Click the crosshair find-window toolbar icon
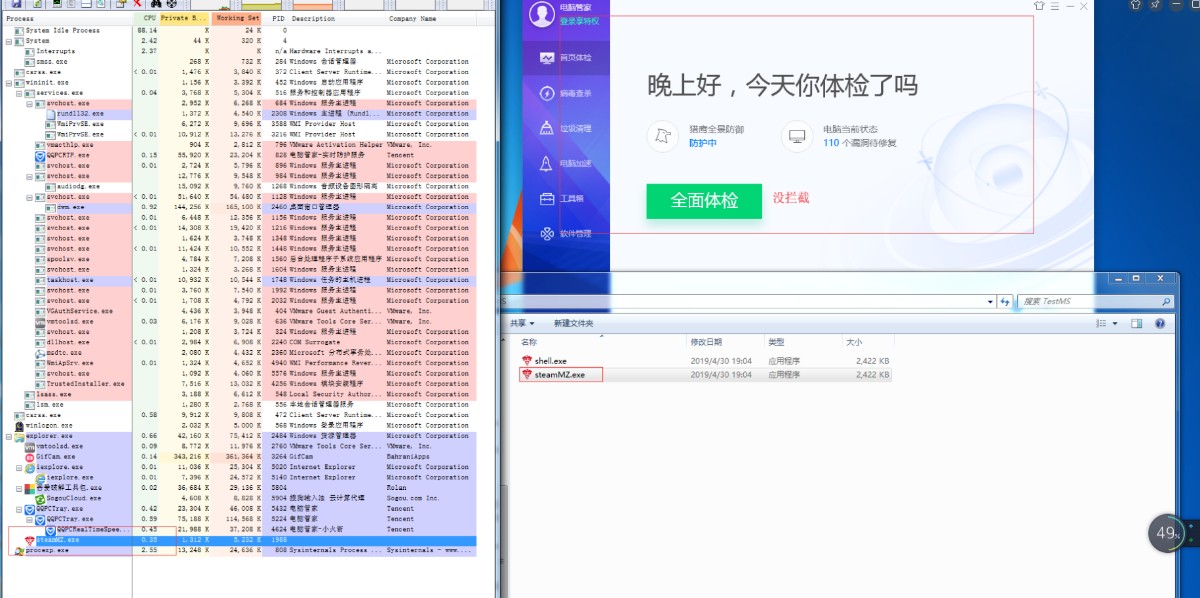 [x=172, y=4]
